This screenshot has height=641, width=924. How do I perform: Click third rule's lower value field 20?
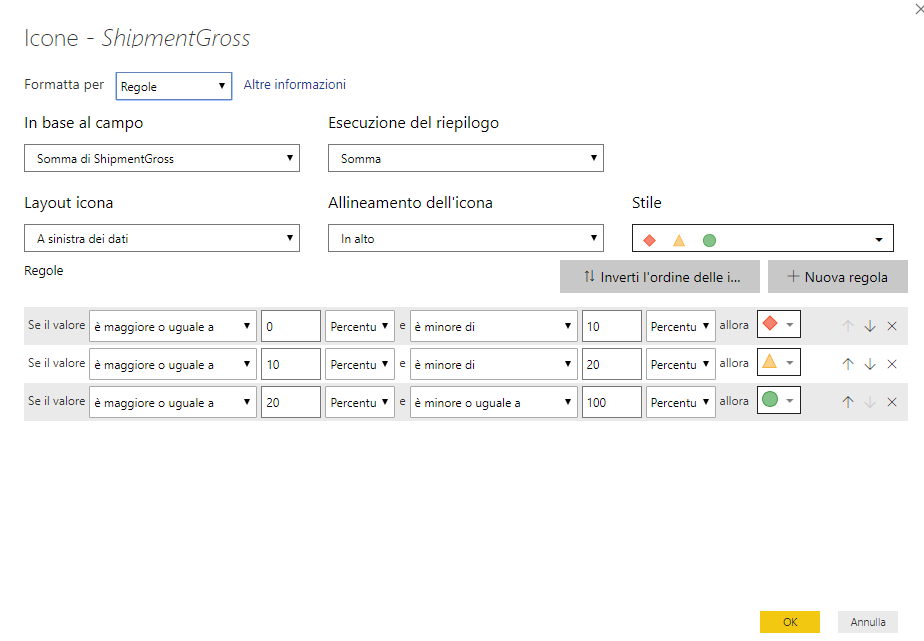click(x=291, y=402)
